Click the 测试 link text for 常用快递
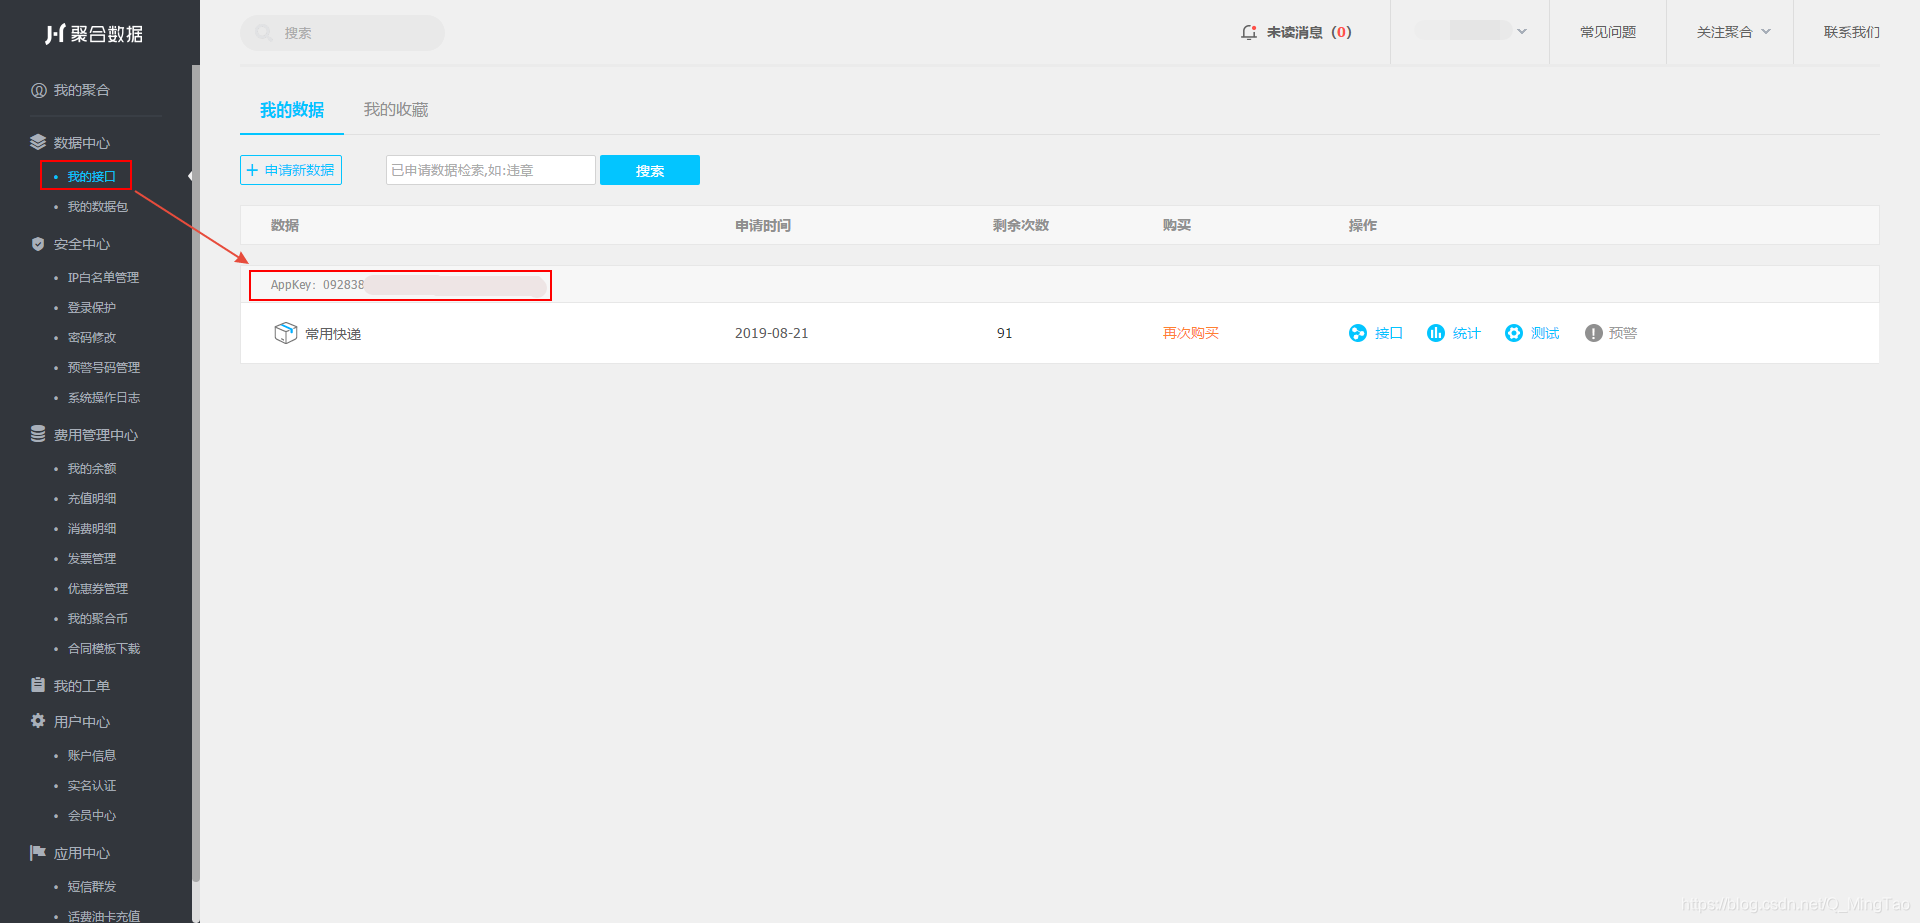Viewport: 1920px width, 923px height. tap(1545, 333)
